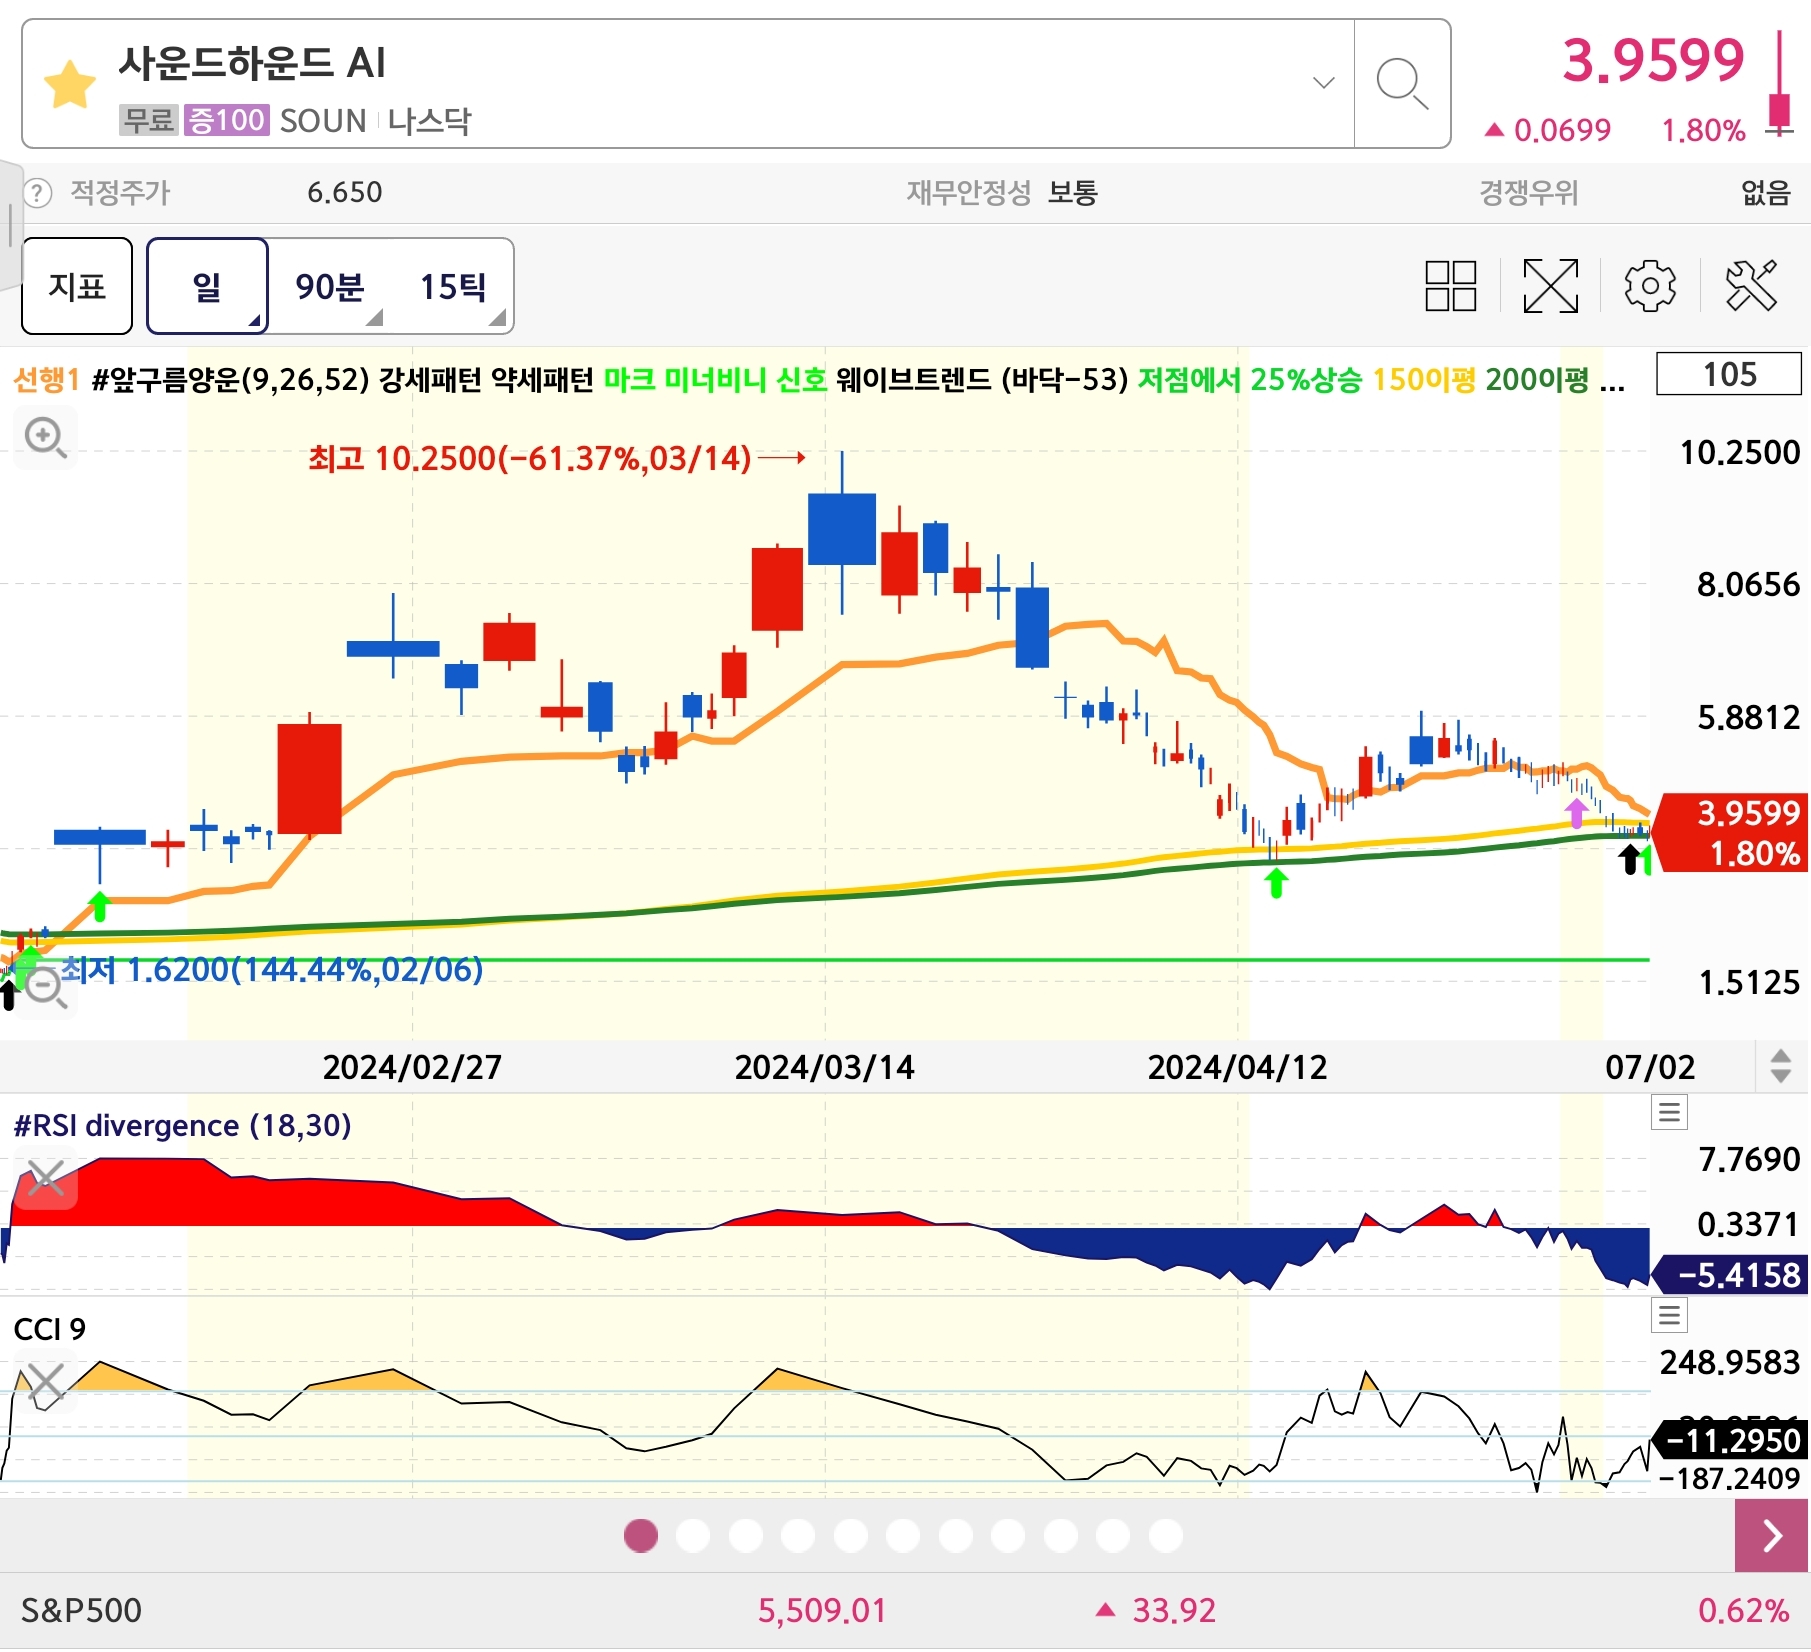Click the CCI value tag -11.2950
The image size is (1811, 1652).
[x=1731, y=1440]
